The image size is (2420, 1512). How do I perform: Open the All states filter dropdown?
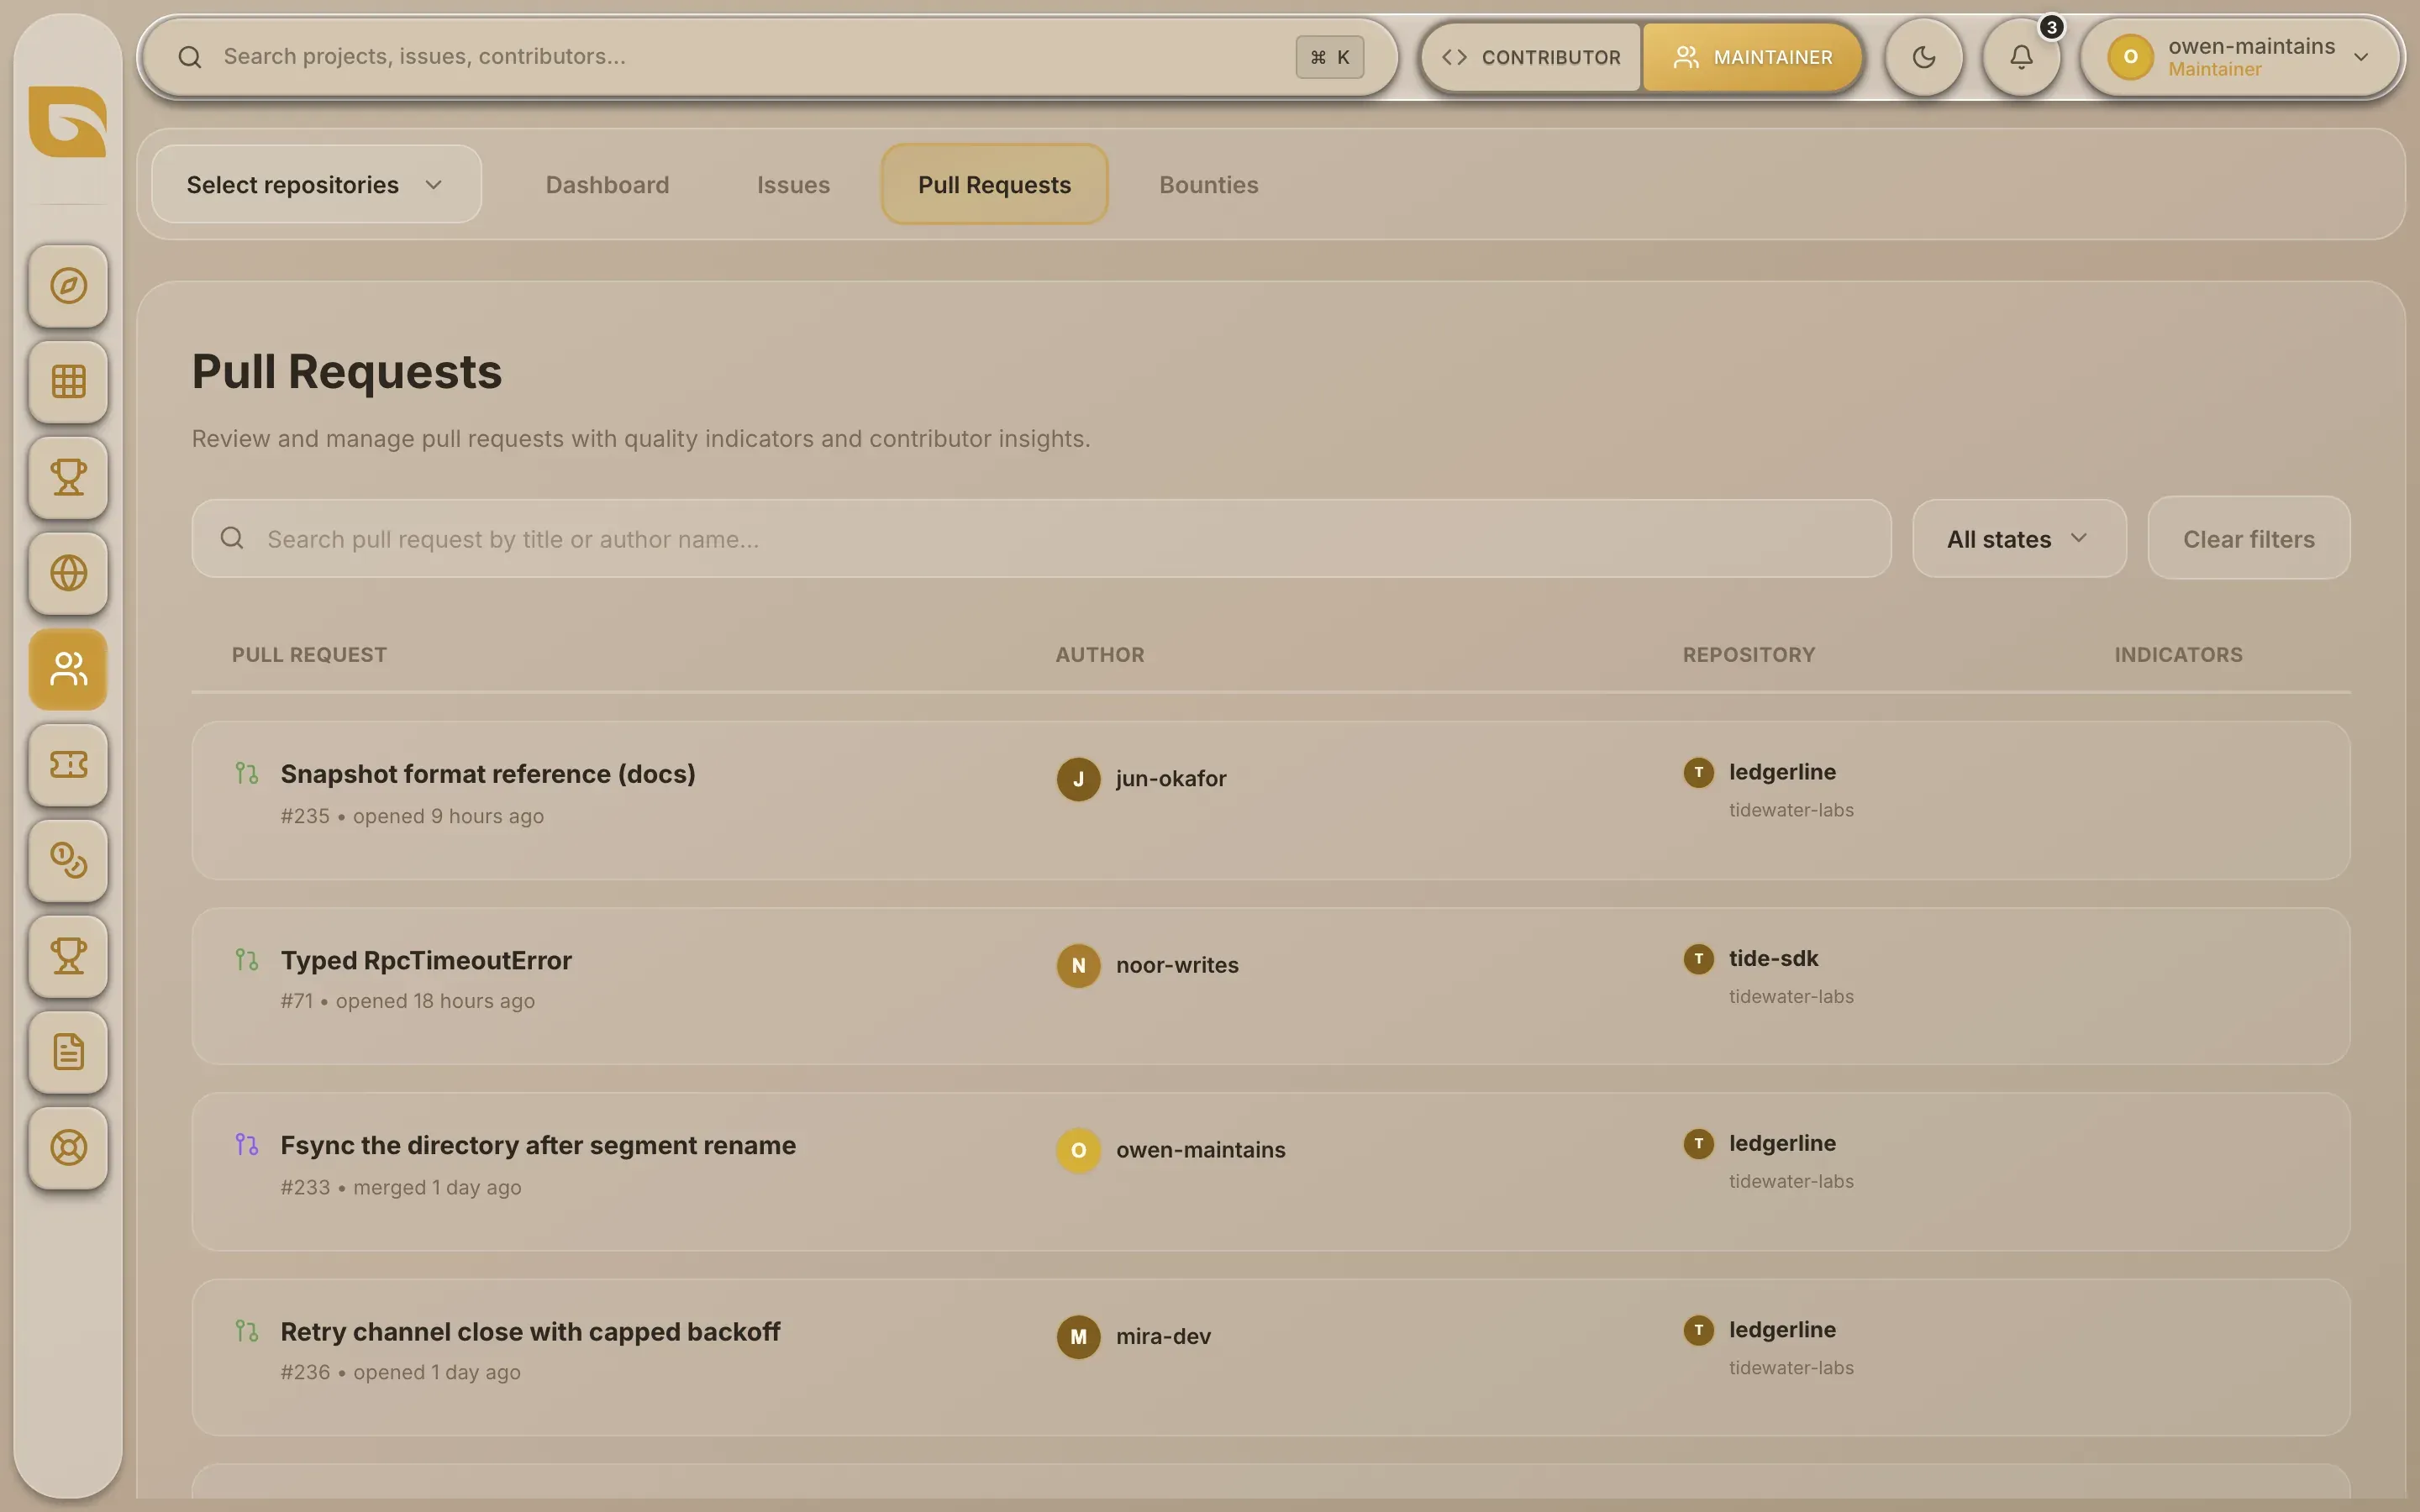click(2018, 538)
